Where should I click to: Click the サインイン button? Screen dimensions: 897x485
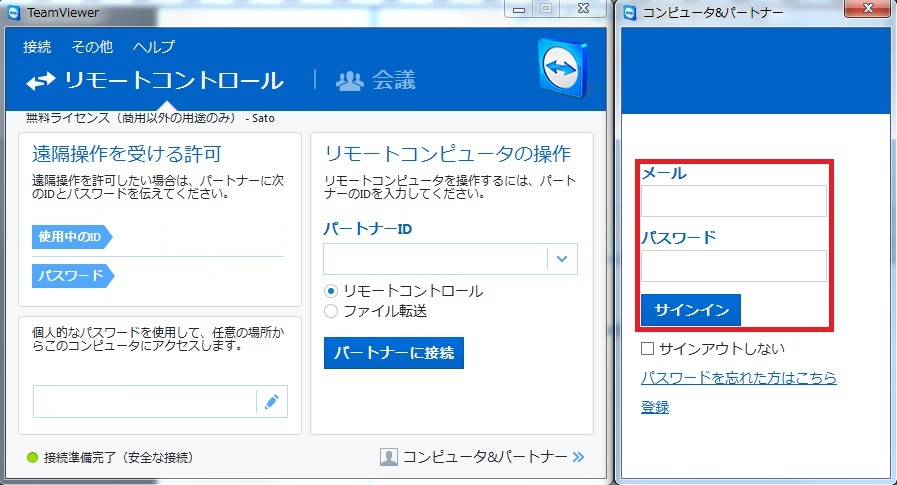click(x=690, y=310)
